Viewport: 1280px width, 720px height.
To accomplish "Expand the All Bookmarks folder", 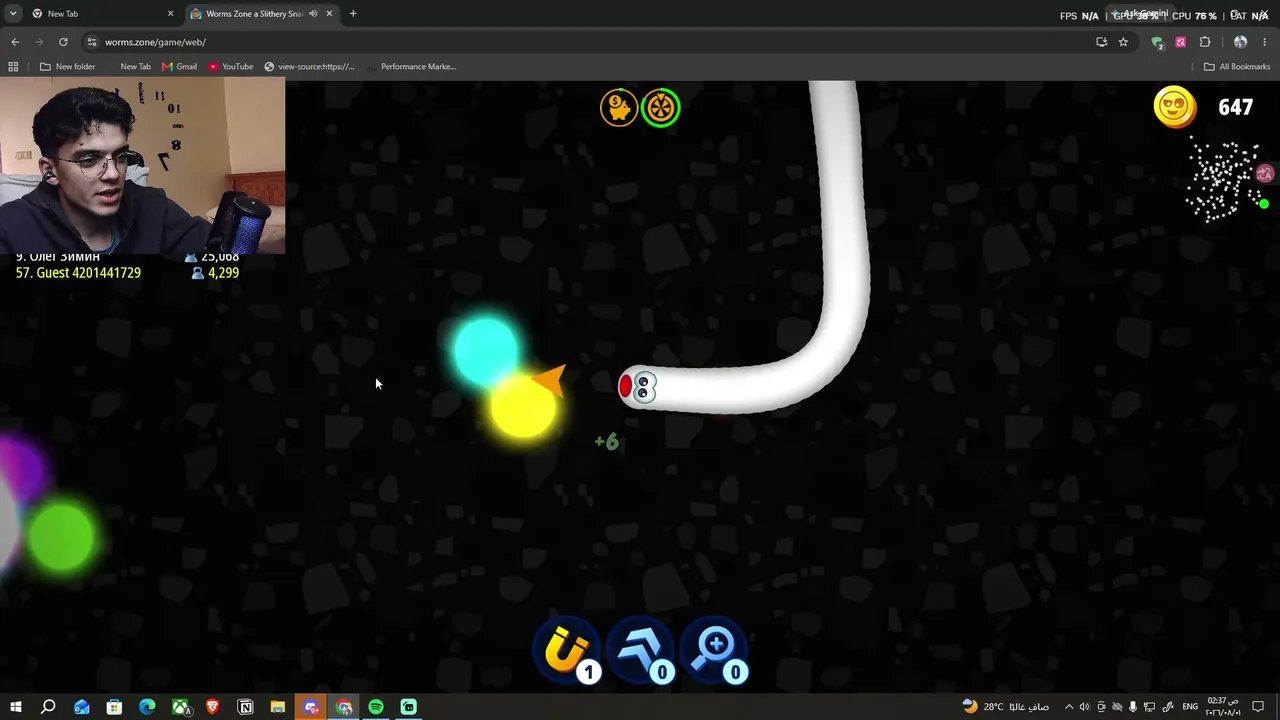I will (x=1237, y=67).
